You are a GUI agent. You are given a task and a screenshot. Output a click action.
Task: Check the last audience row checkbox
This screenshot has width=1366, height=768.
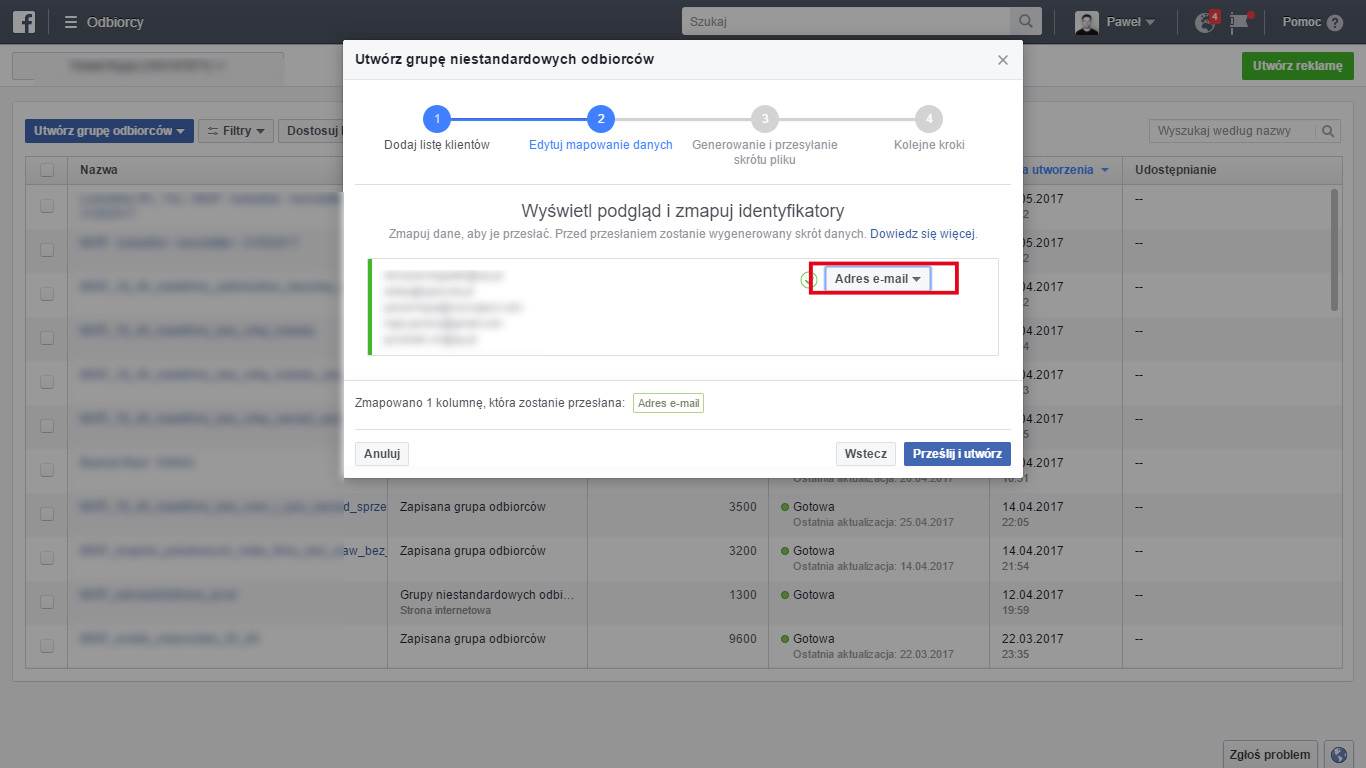coord(47,646)
